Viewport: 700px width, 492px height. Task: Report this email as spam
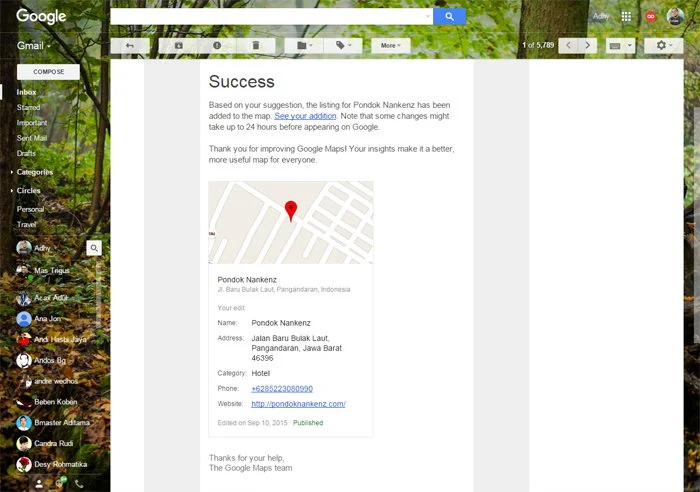(x=217, y=46)
